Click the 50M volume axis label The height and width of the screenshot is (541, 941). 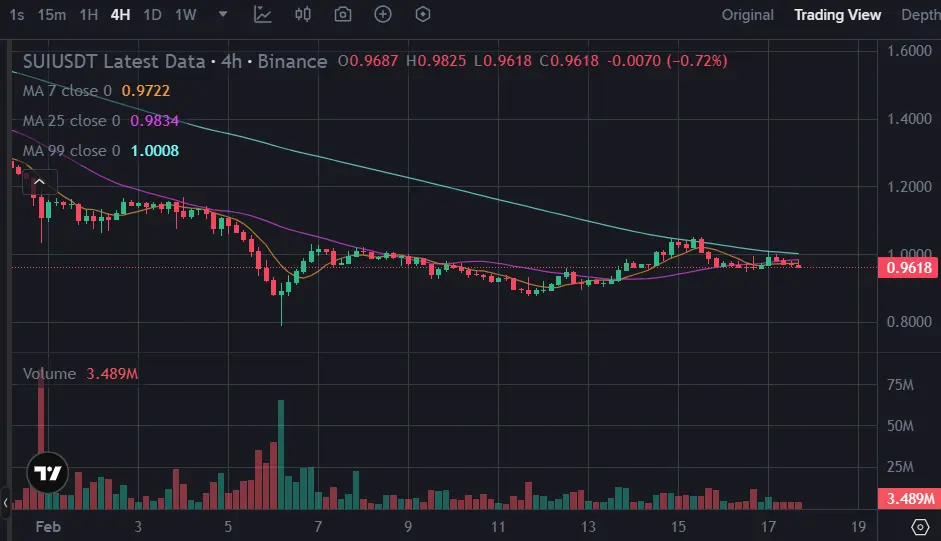point(900,426)
